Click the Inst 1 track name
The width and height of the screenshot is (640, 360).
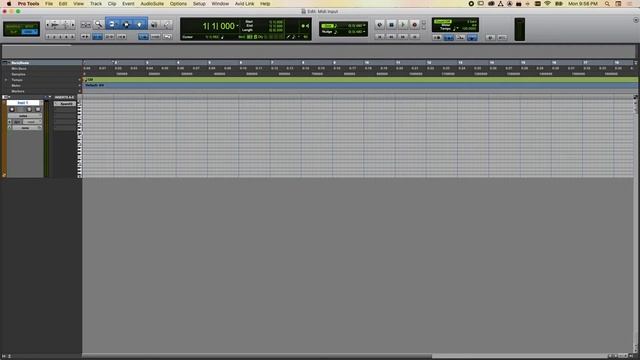(x=23, y=103)
